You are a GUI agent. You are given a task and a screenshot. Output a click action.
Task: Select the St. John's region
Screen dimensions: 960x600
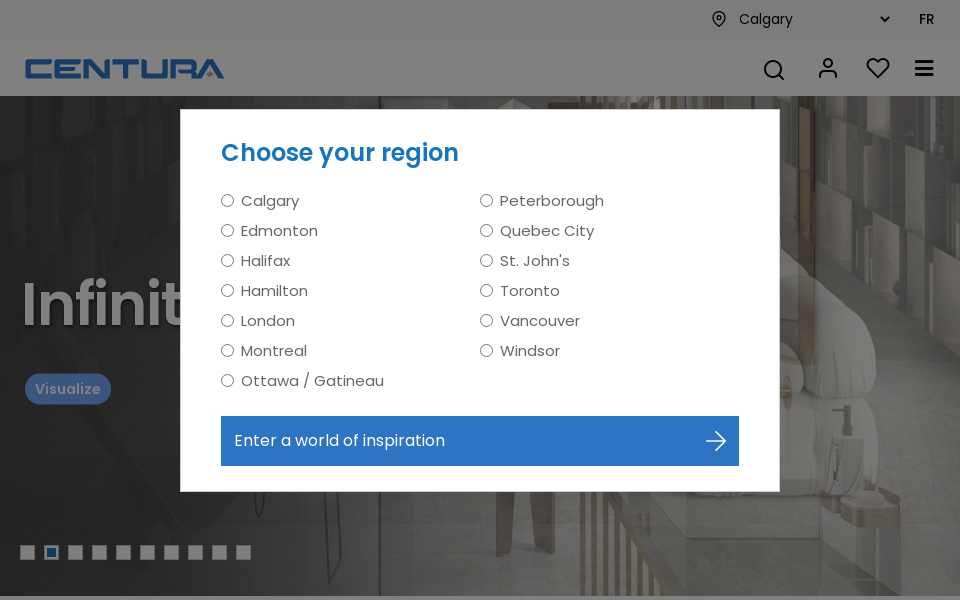point(486,260)
